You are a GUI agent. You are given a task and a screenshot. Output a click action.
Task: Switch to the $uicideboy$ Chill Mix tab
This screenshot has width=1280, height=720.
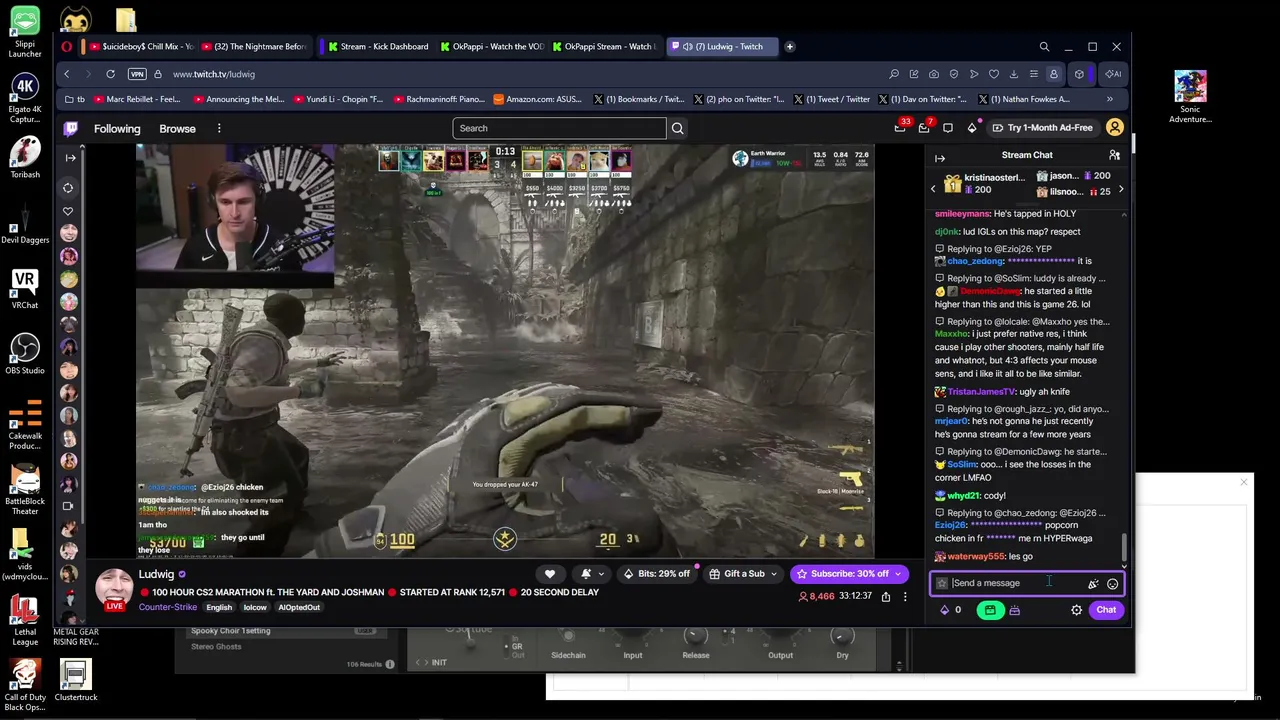point(142,46)
